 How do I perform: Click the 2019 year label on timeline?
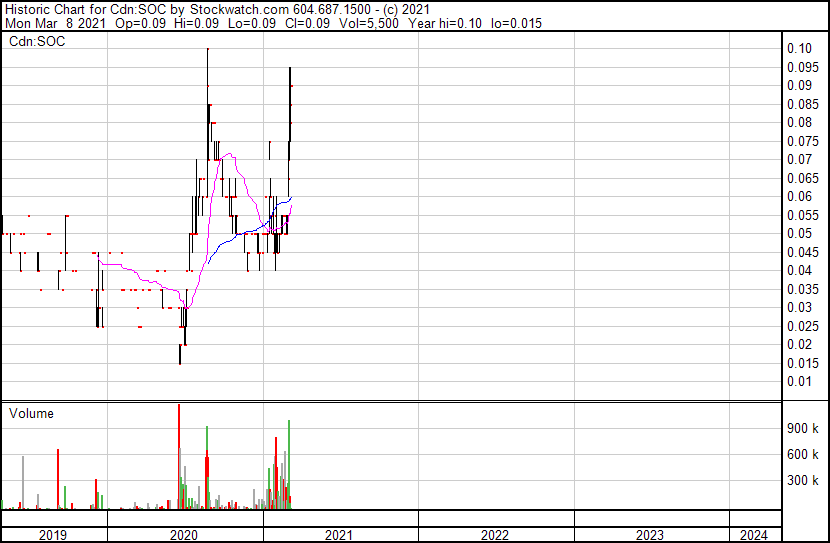point(53,535)
